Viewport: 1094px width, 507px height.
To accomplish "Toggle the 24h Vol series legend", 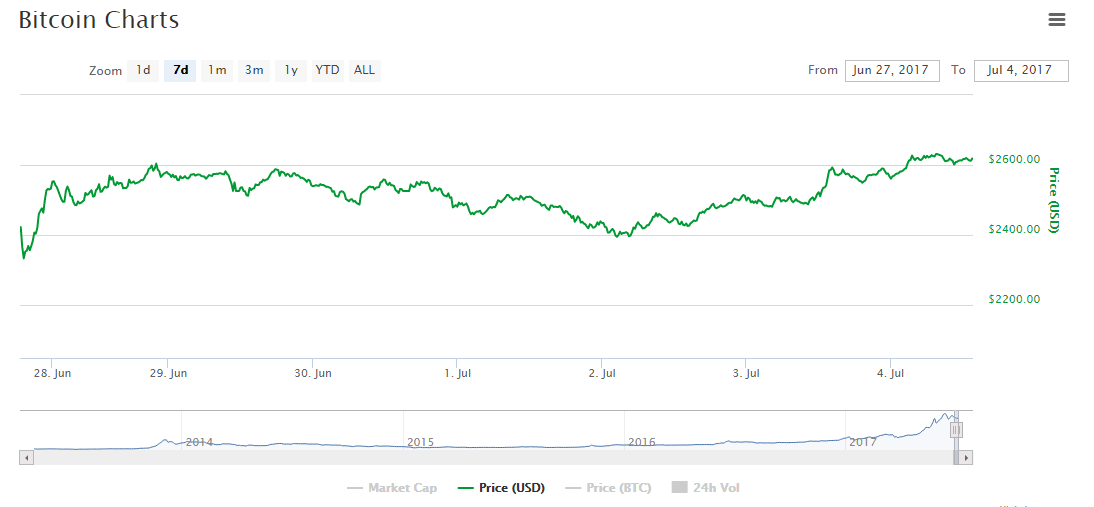I will pyautogui.click(x=705, y=488).
